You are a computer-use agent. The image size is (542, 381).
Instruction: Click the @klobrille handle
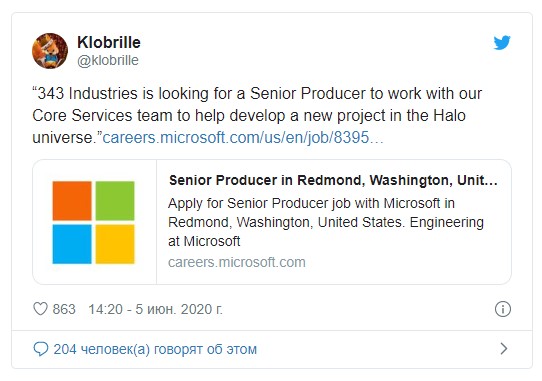108,60
